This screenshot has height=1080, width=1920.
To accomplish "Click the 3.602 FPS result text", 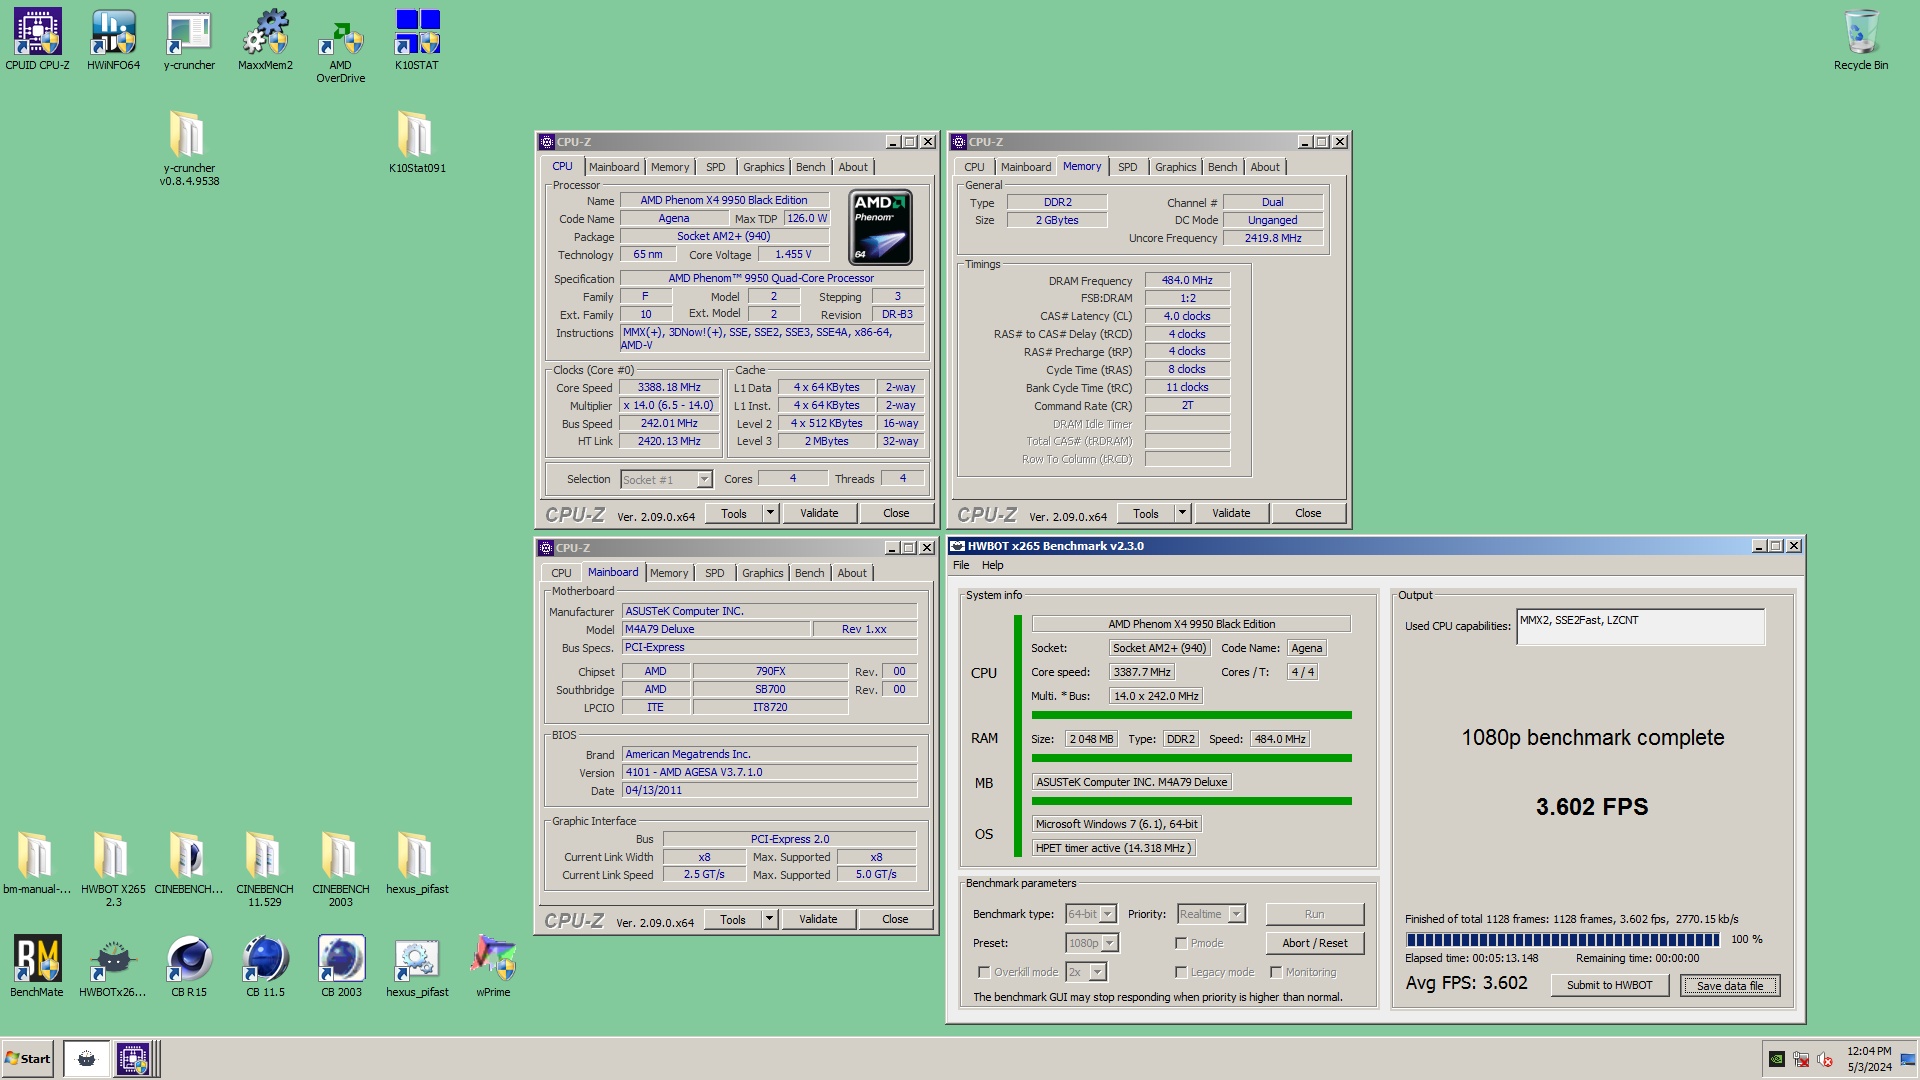I will click(x=1592, y=807).
